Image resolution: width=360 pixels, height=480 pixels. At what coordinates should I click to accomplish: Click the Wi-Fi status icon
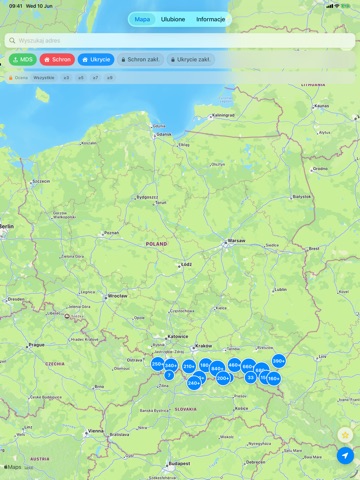[x=337, y=6]
